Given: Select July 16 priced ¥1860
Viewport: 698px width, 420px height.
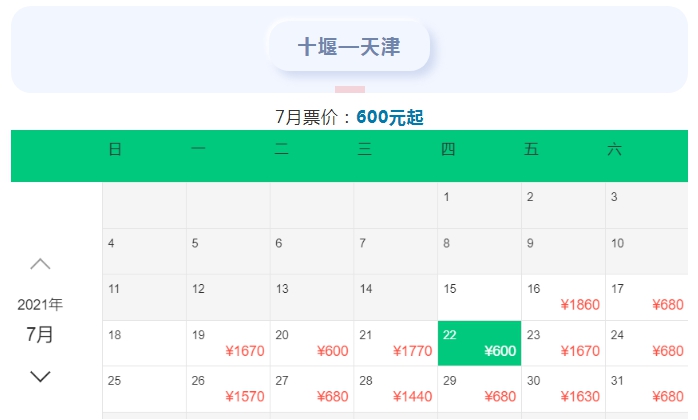Looking at the screenshot, I should click(563, 297).
